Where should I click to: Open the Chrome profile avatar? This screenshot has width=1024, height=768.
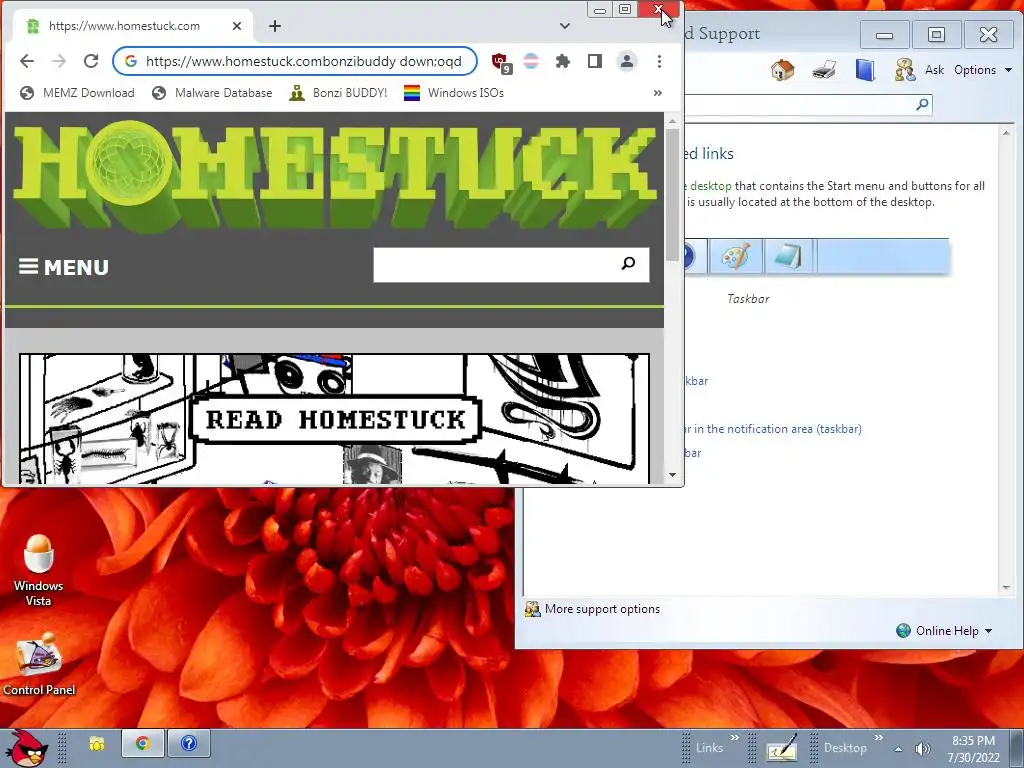tap(626, 61)
